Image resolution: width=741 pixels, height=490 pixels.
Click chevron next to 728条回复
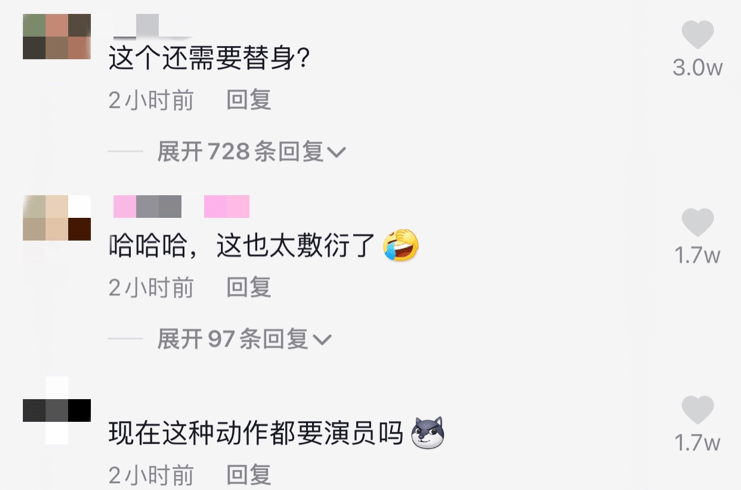[336, 153]
